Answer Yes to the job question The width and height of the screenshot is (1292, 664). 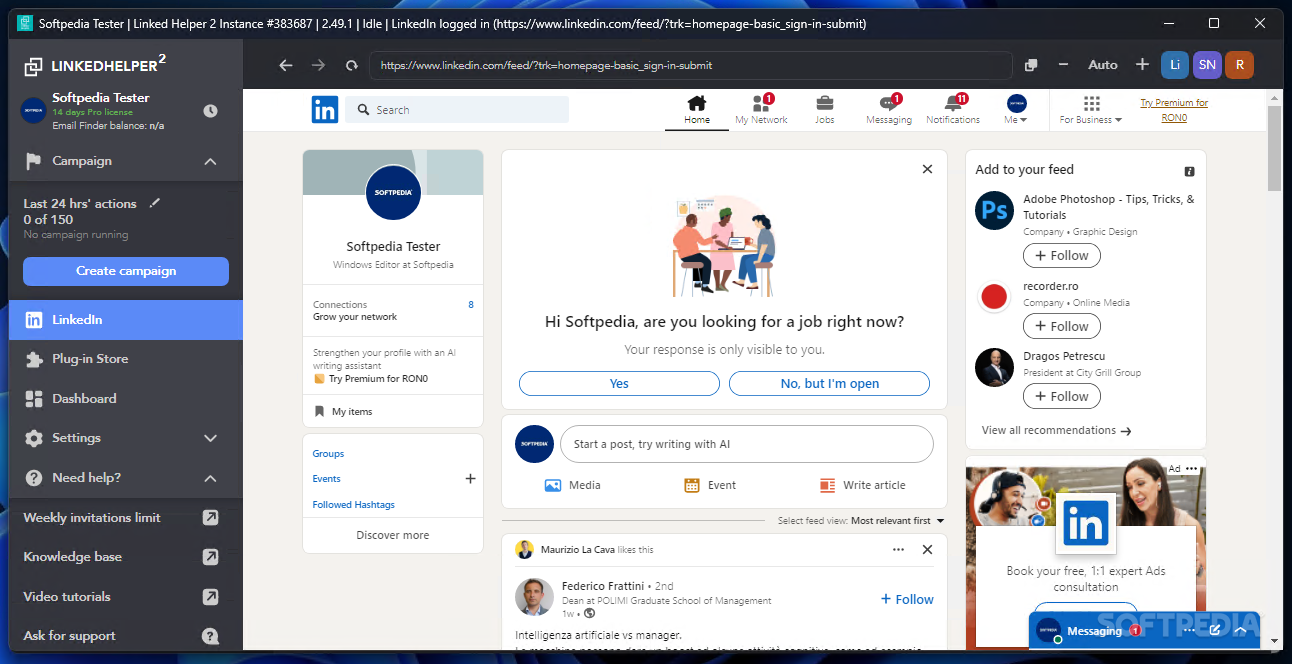tap(619, 384)
